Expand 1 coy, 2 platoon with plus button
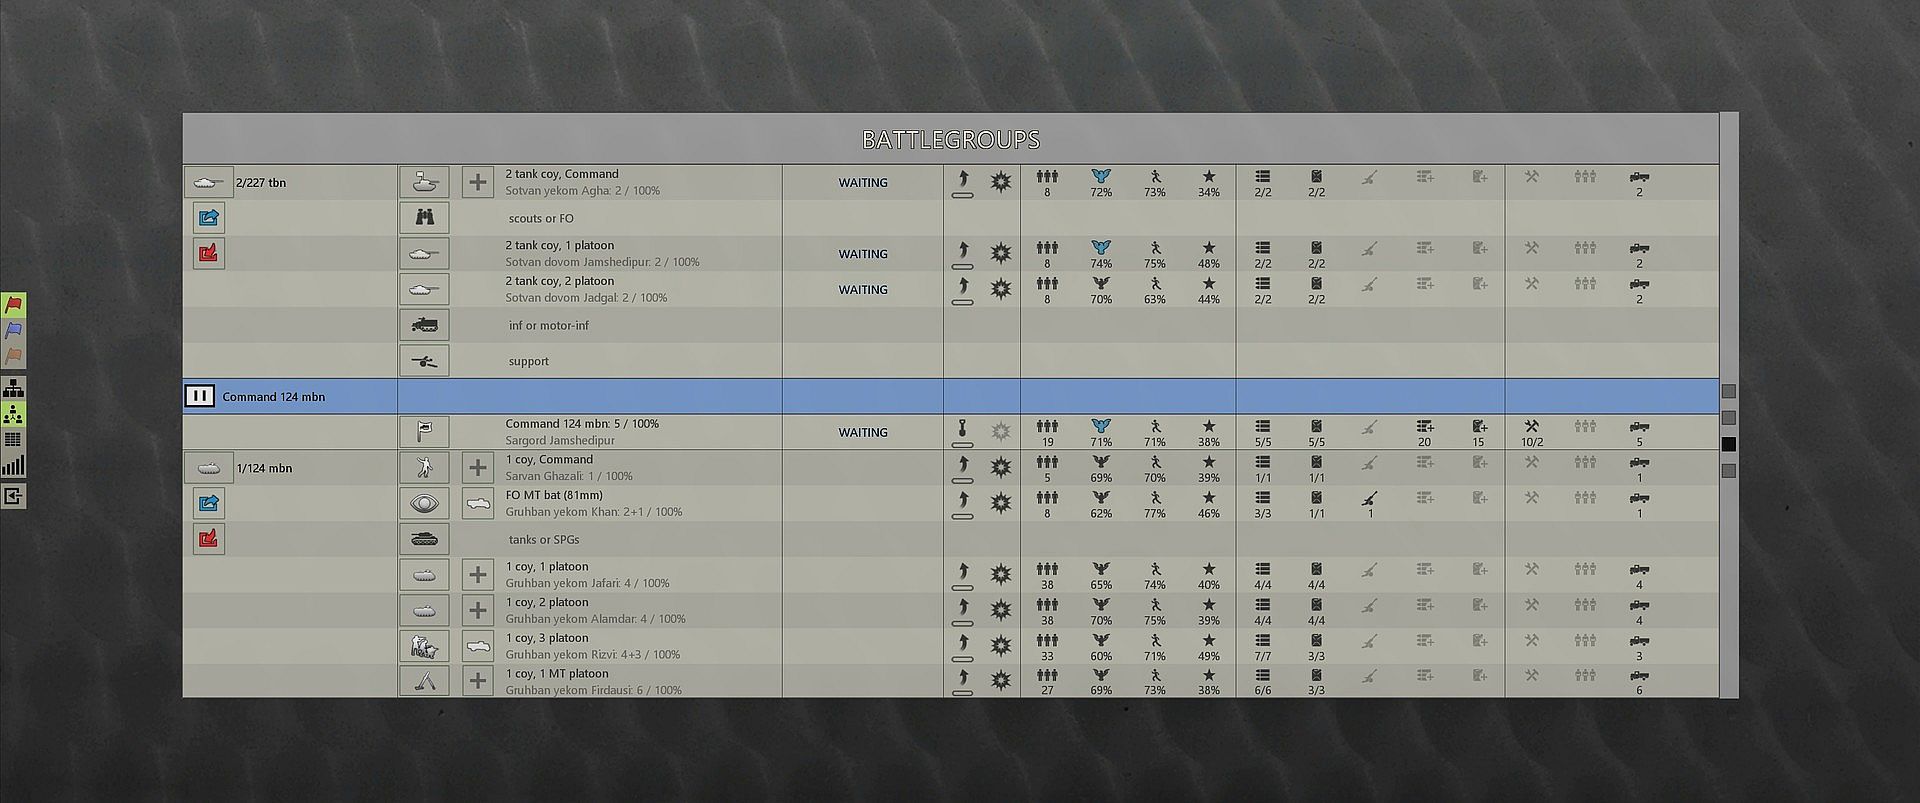This screenshot has height=803, width=1920. tap(478, 610)
